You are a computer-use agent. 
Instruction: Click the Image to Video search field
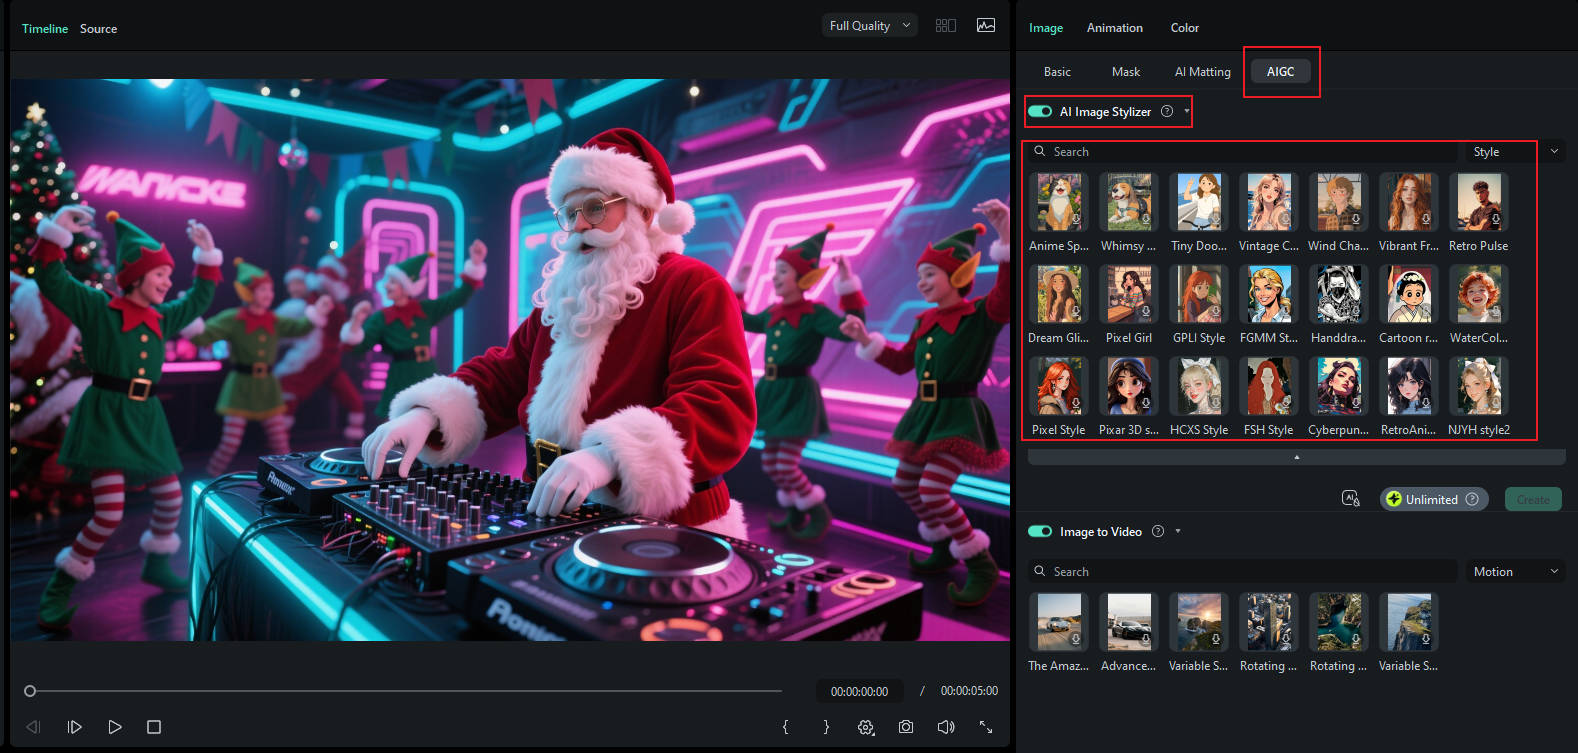click(1243, 572)
